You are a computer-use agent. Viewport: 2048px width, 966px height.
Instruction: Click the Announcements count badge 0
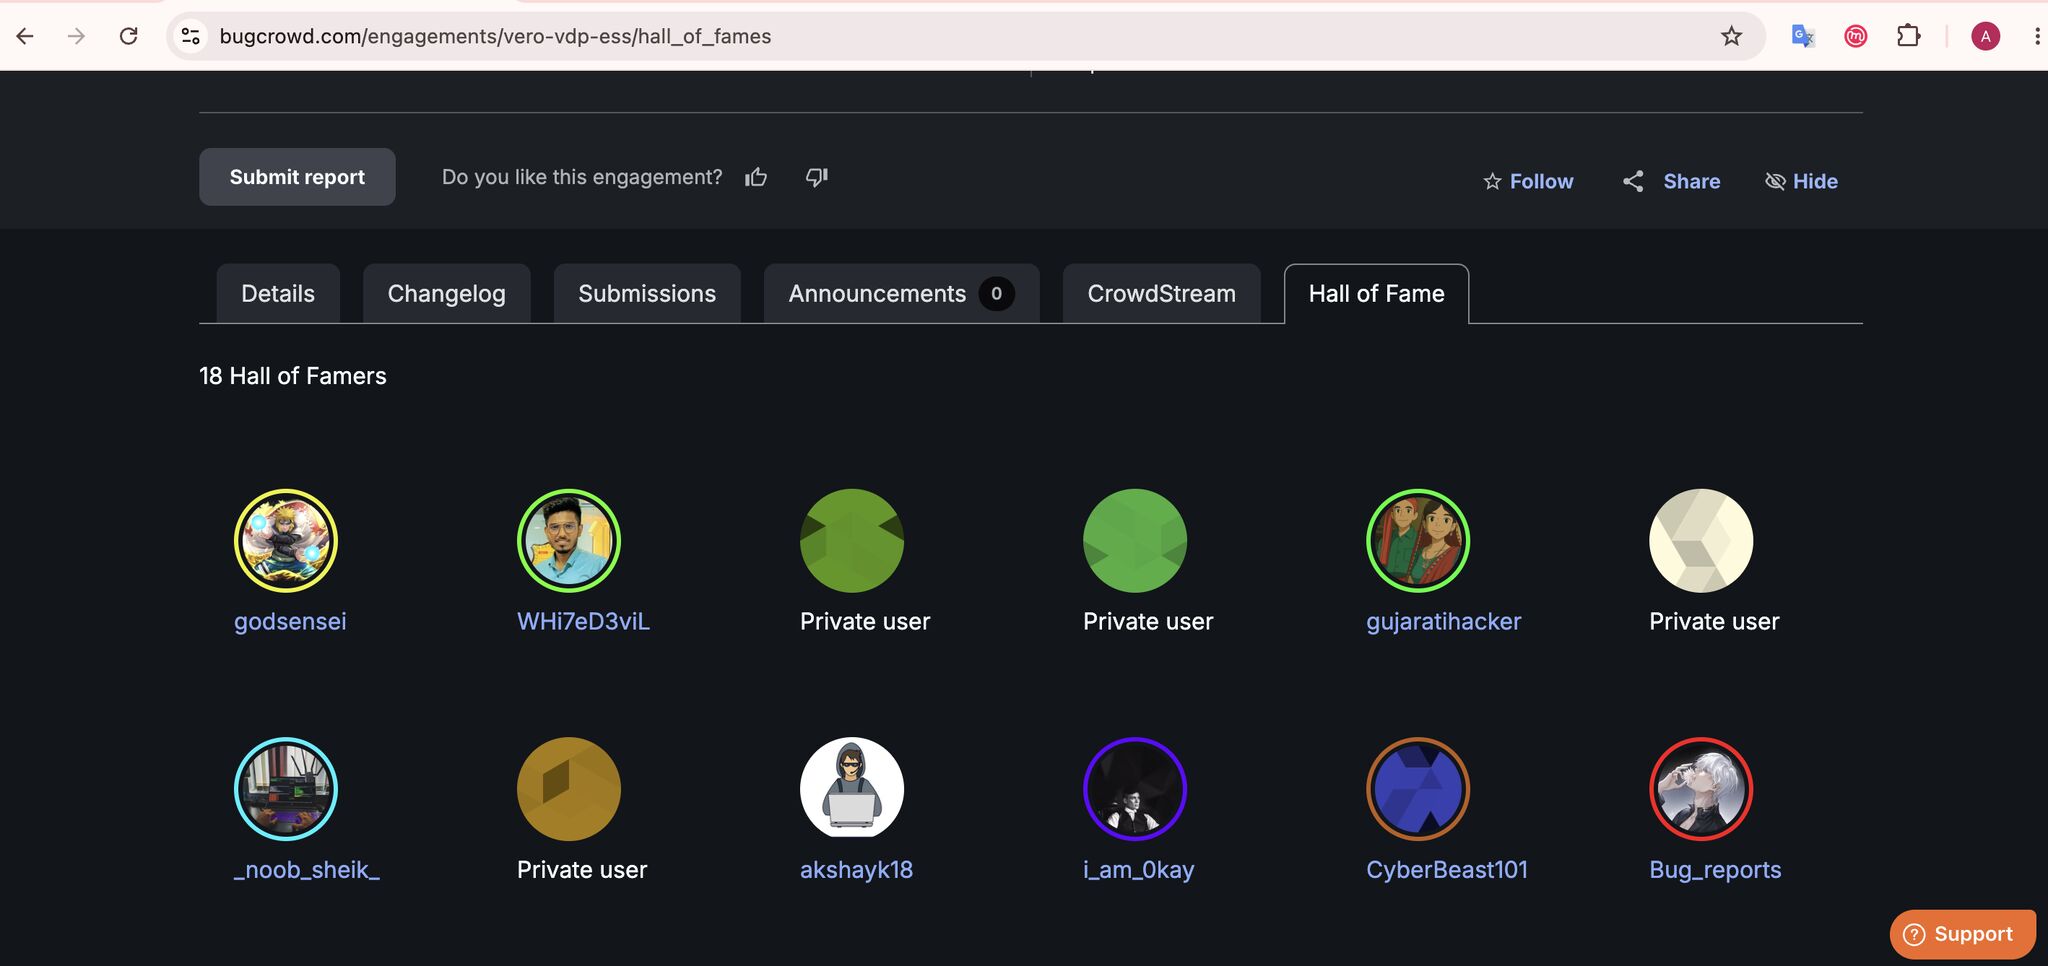[x=996, y=293]
